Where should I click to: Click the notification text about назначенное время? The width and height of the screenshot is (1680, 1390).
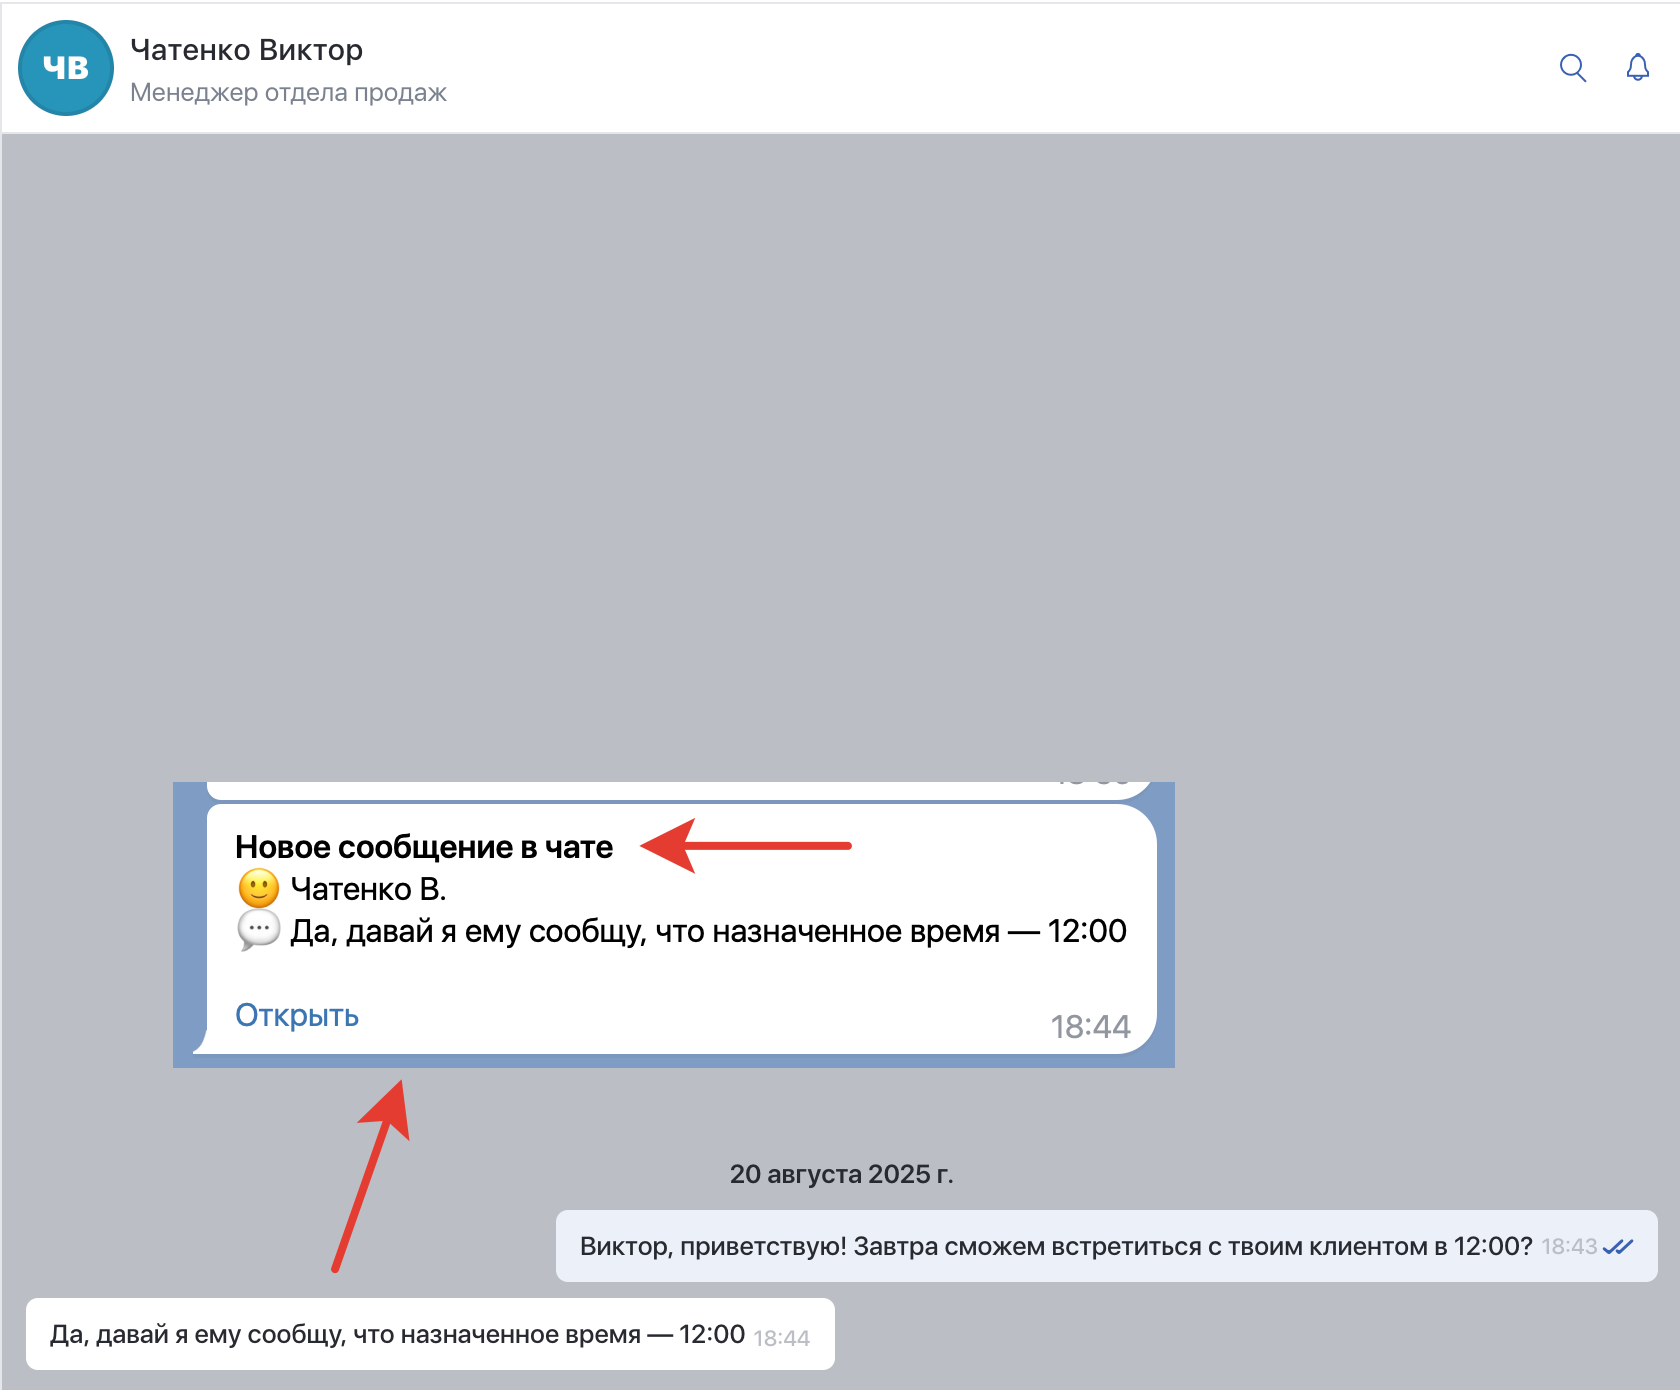(x=708, y=932)
